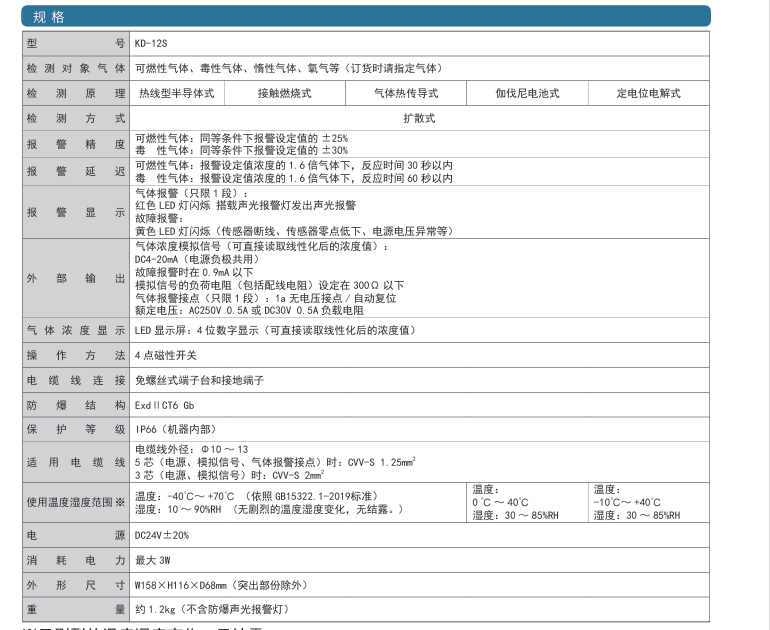Select the 可燃性气体、毒性气体 target gas text
Viewport: 770px width, 630px height.
[x=289, y=68]
